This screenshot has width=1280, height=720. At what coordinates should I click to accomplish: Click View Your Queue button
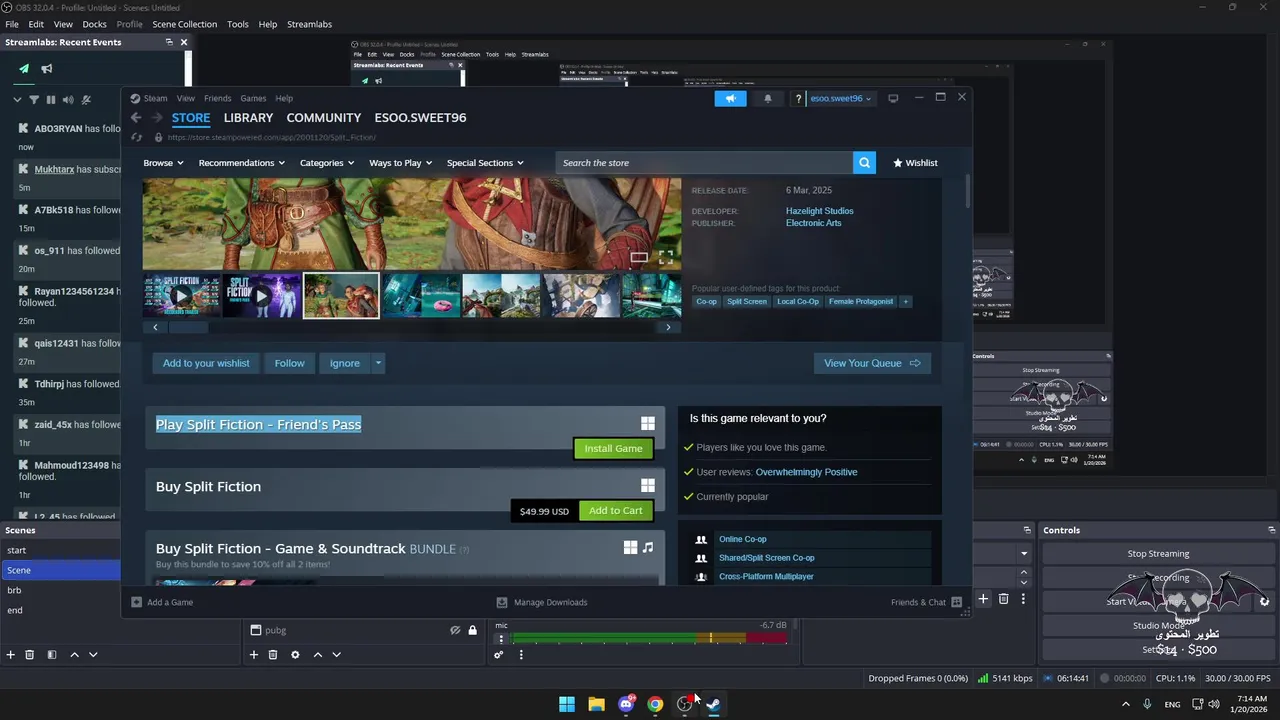click(872, 363)
